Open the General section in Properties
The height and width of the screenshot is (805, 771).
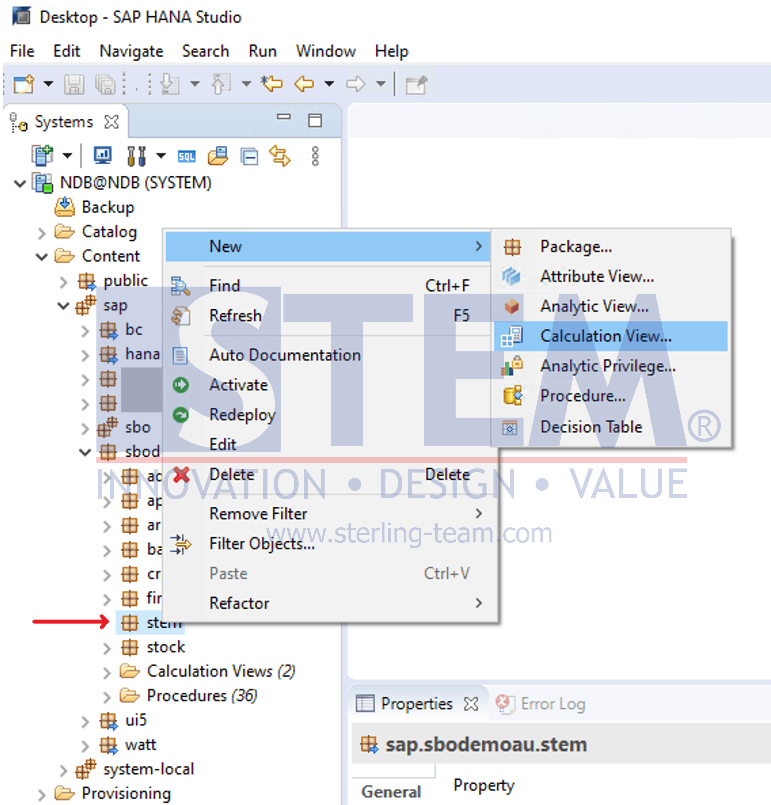[391, 792]
